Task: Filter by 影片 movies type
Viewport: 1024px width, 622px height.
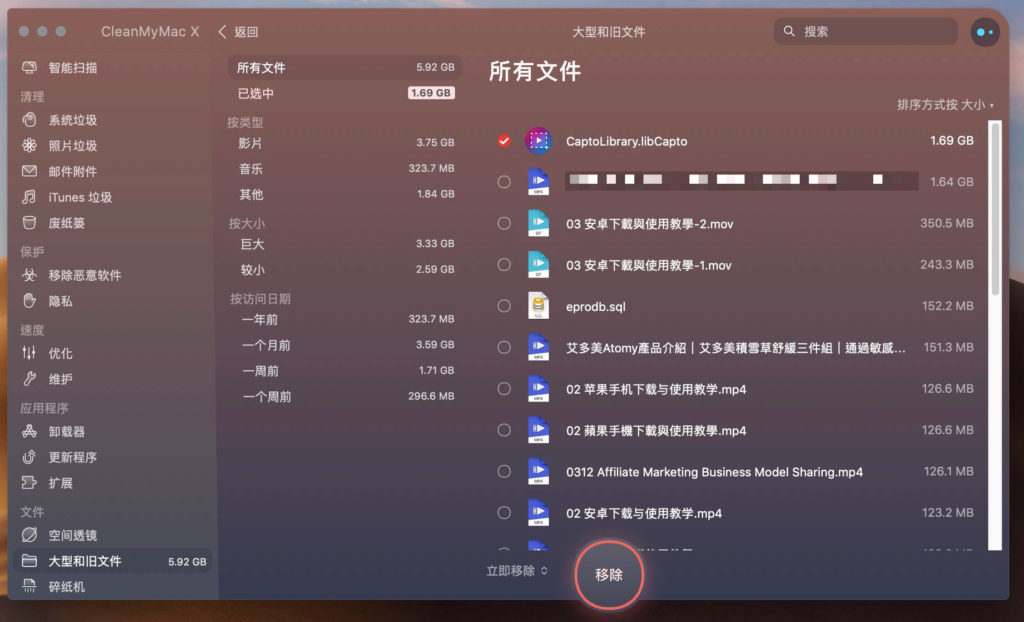Action: coord(345,142)
